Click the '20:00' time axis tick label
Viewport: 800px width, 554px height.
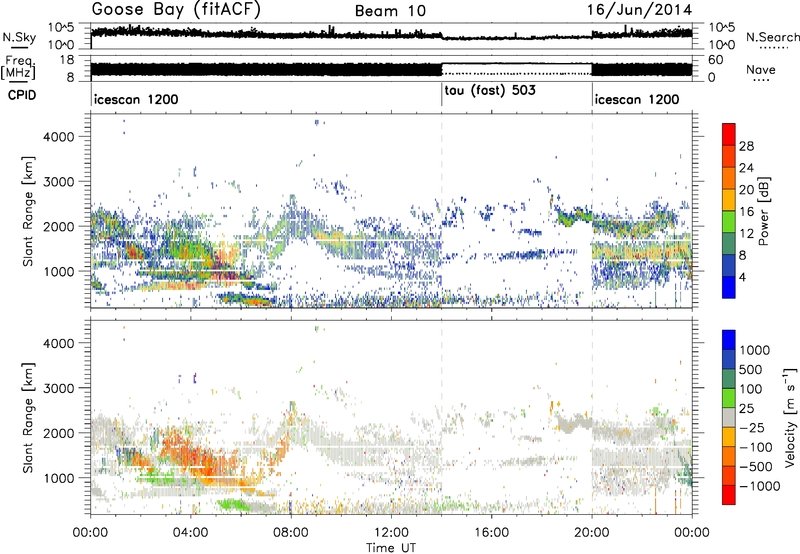[591, 533]
